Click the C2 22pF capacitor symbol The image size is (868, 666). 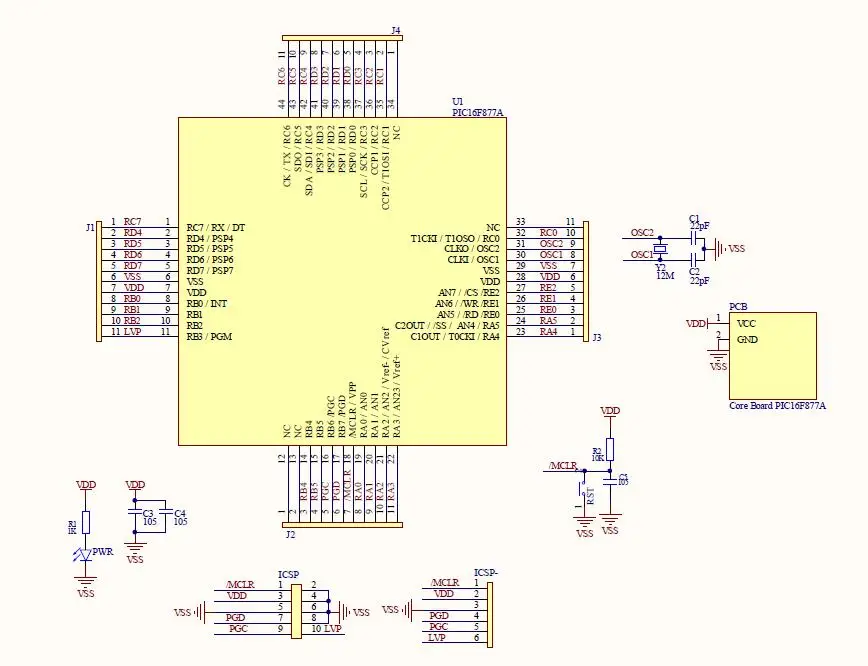click(694, 259)
